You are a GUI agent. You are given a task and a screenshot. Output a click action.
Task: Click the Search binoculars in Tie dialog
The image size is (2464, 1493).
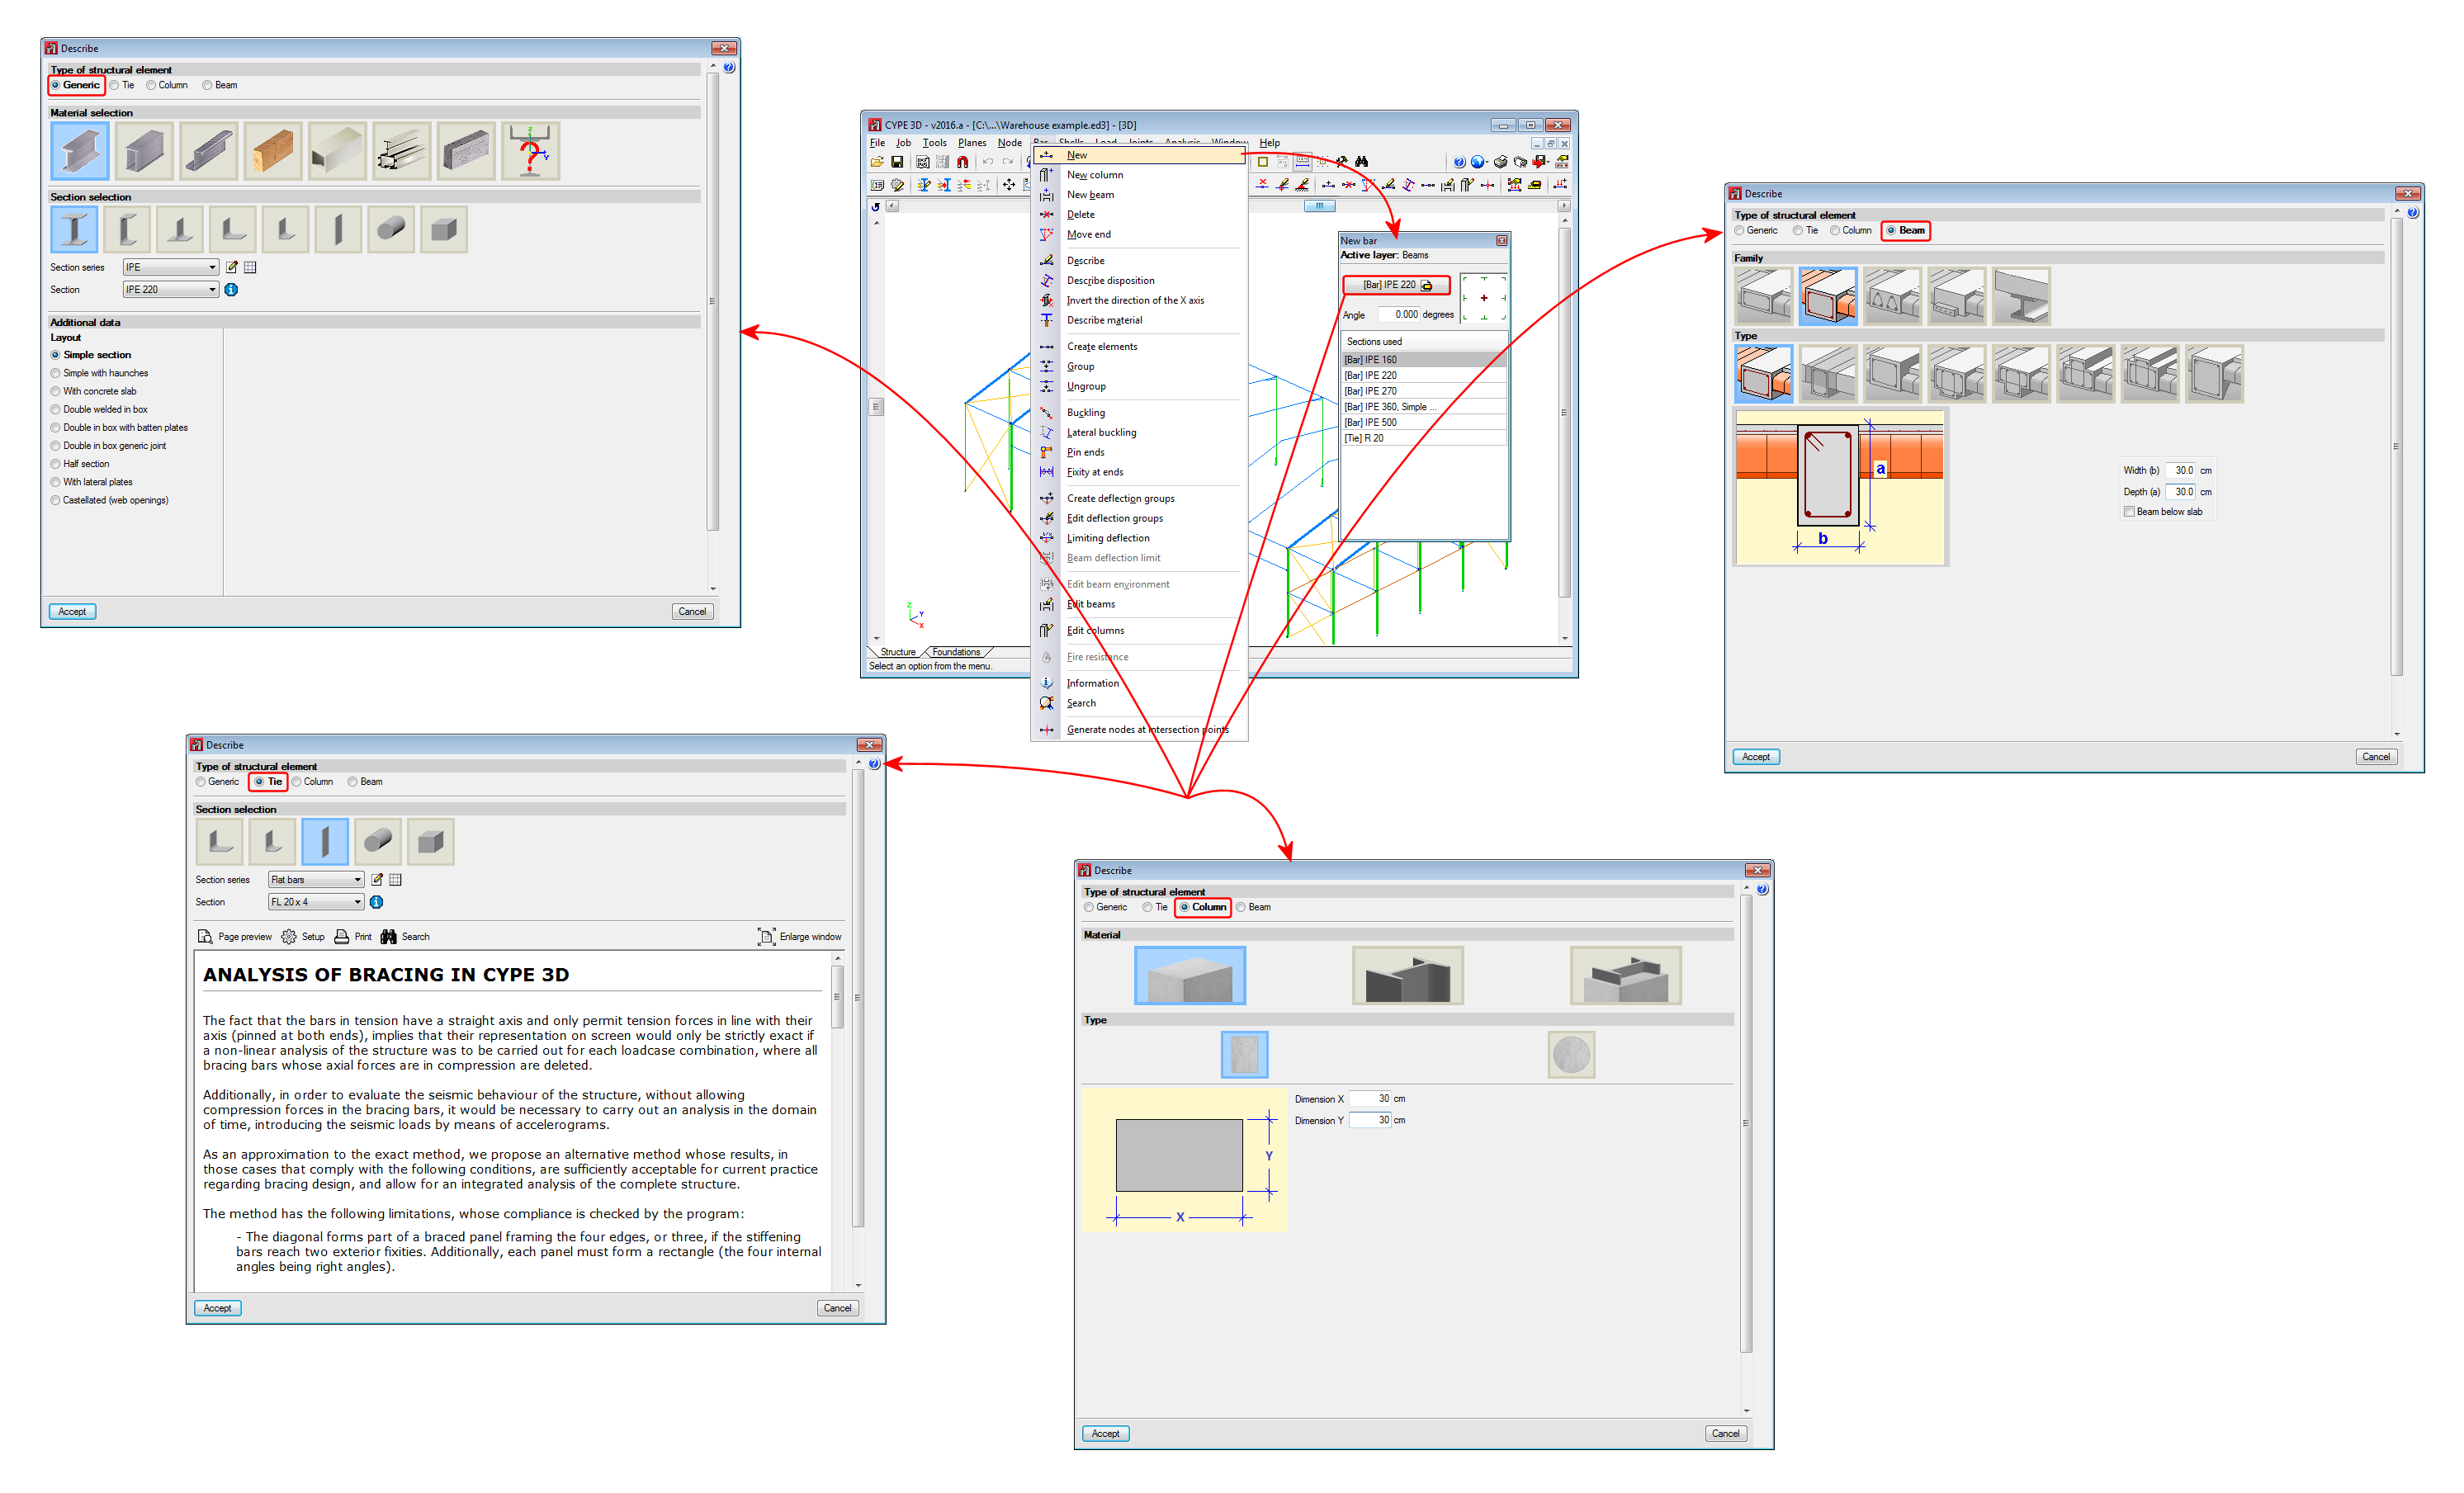[x=389, y=937]
